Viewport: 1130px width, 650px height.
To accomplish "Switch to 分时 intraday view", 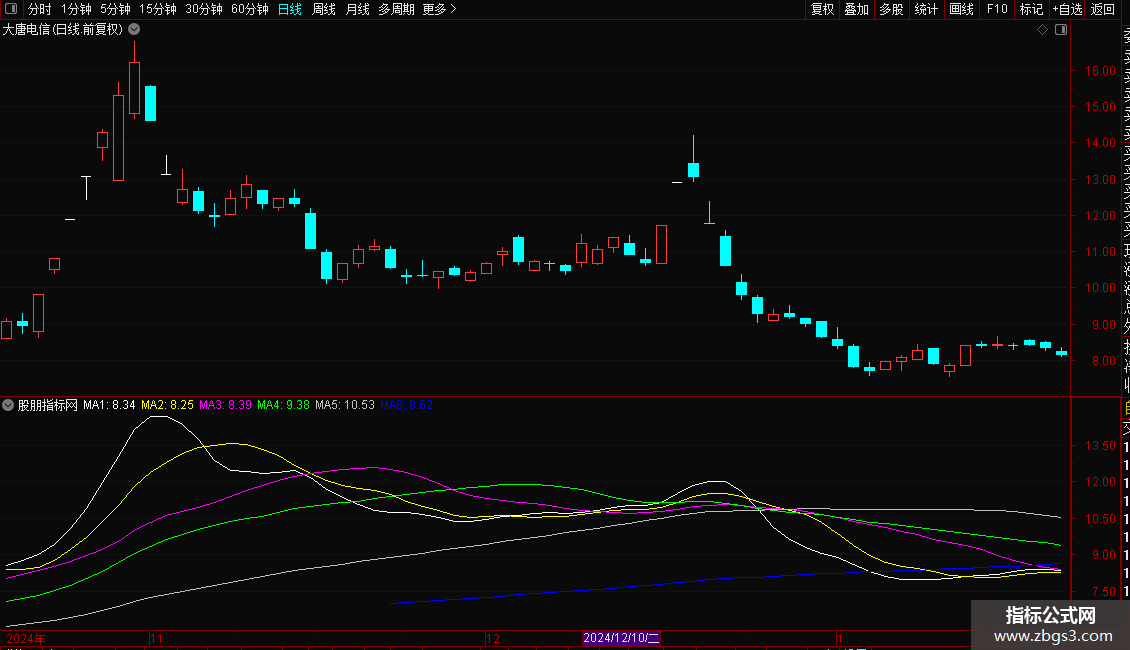I will coord(39,9).
